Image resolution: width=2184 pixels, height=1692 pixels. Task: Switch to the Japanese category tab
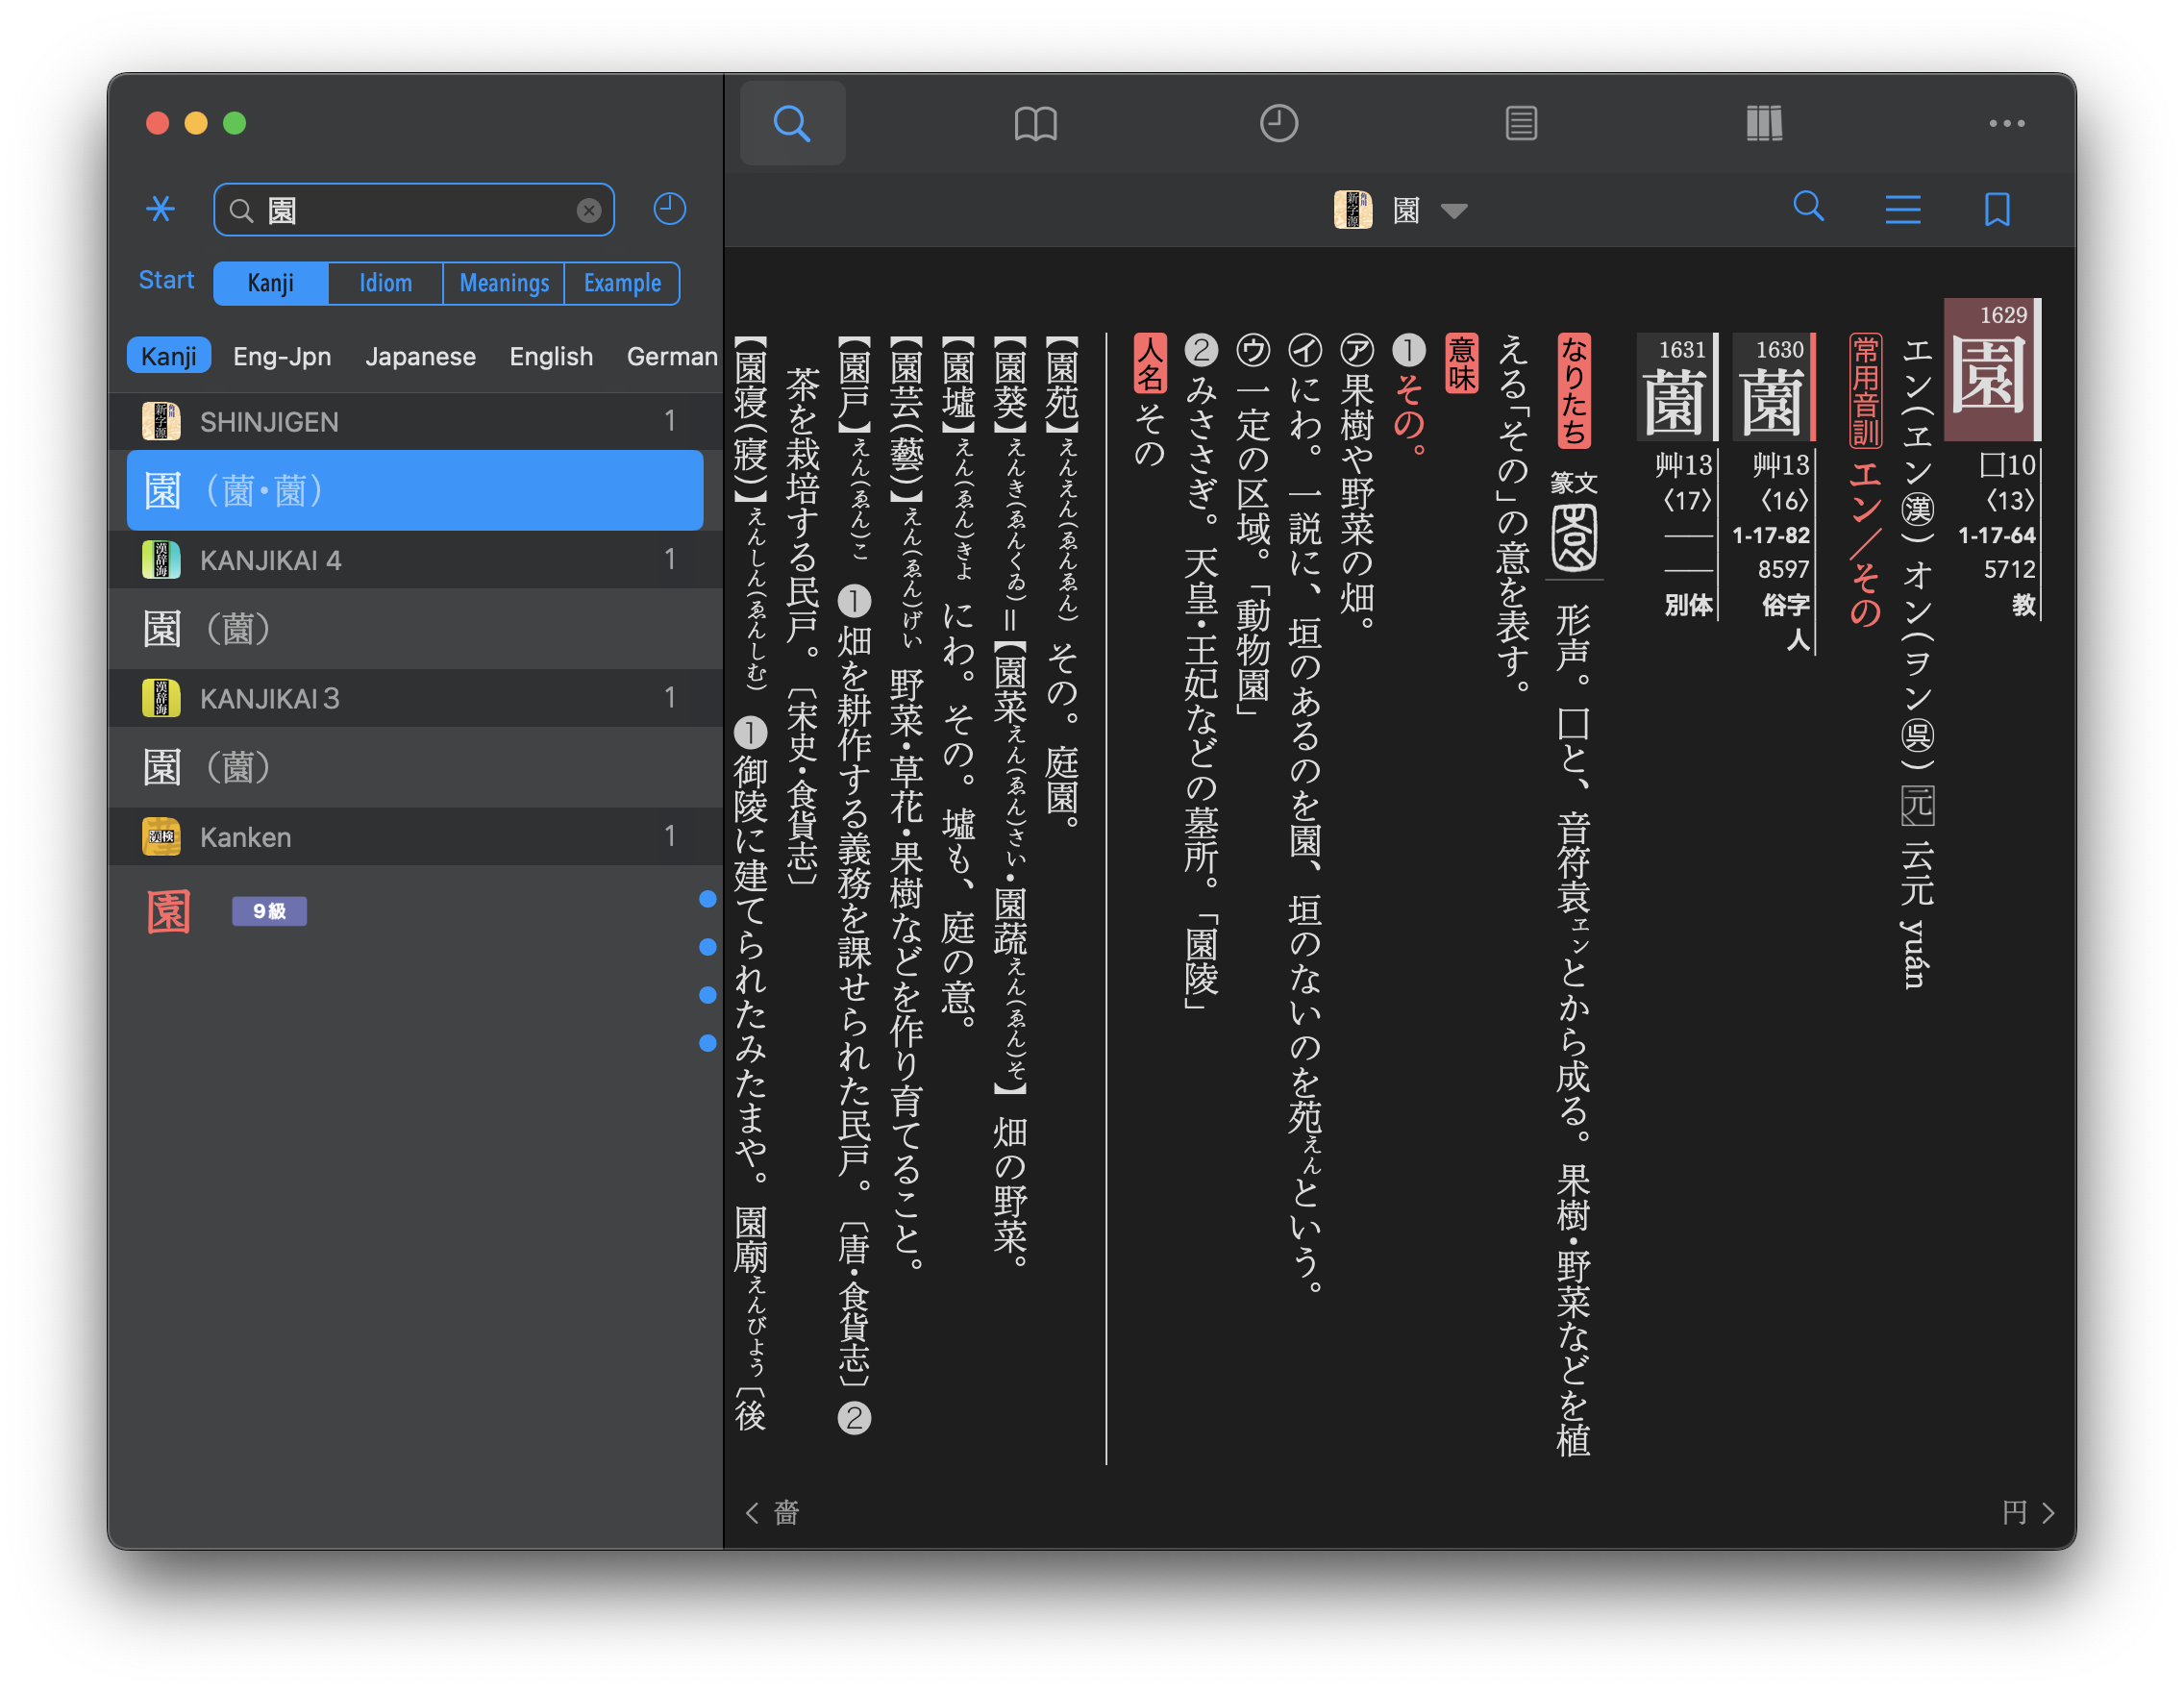tap(420, 357)
